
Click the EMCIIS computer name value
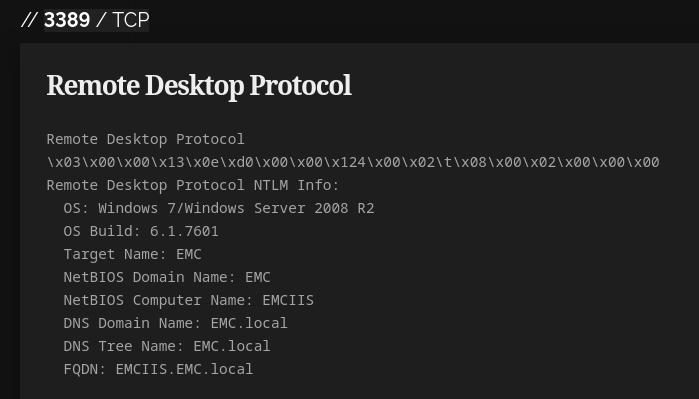288,300
